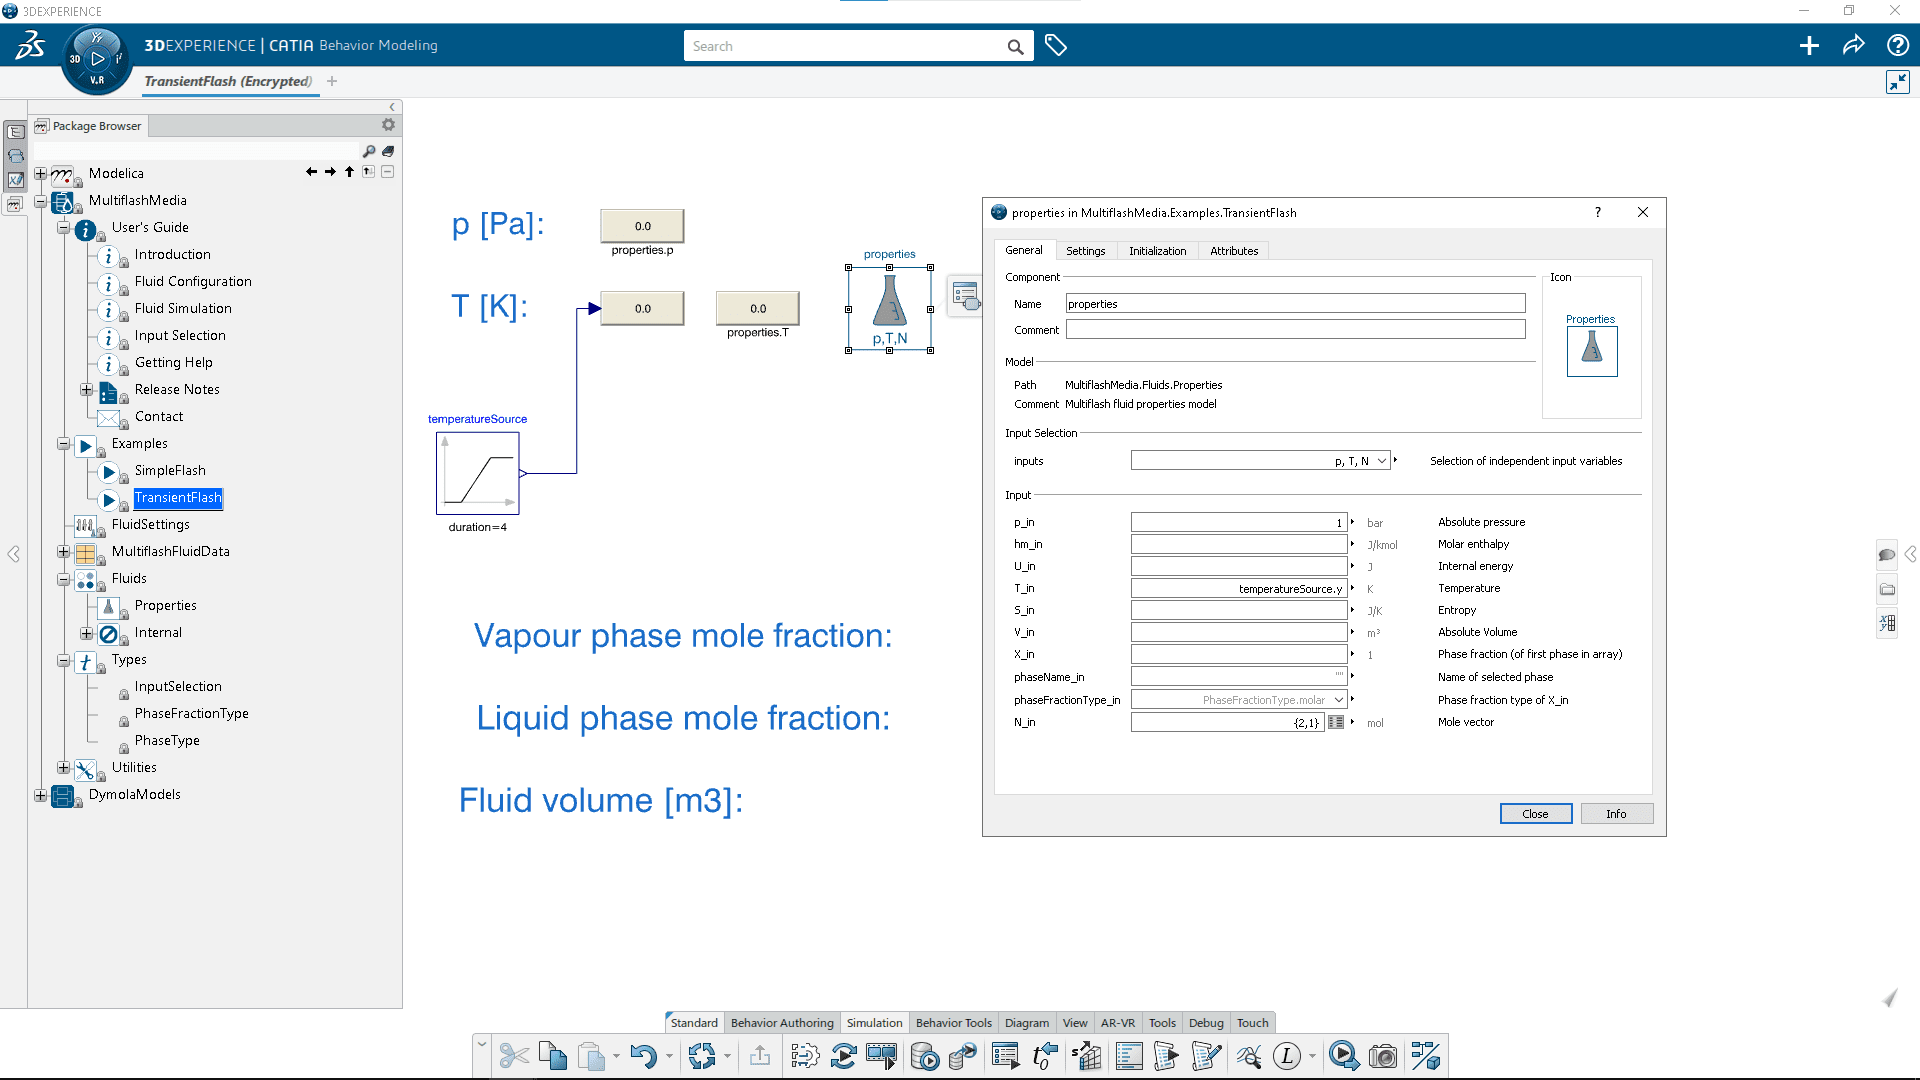Click the Behavior Authoring tab
Screen dimensions: 1920x1080
779,1022
